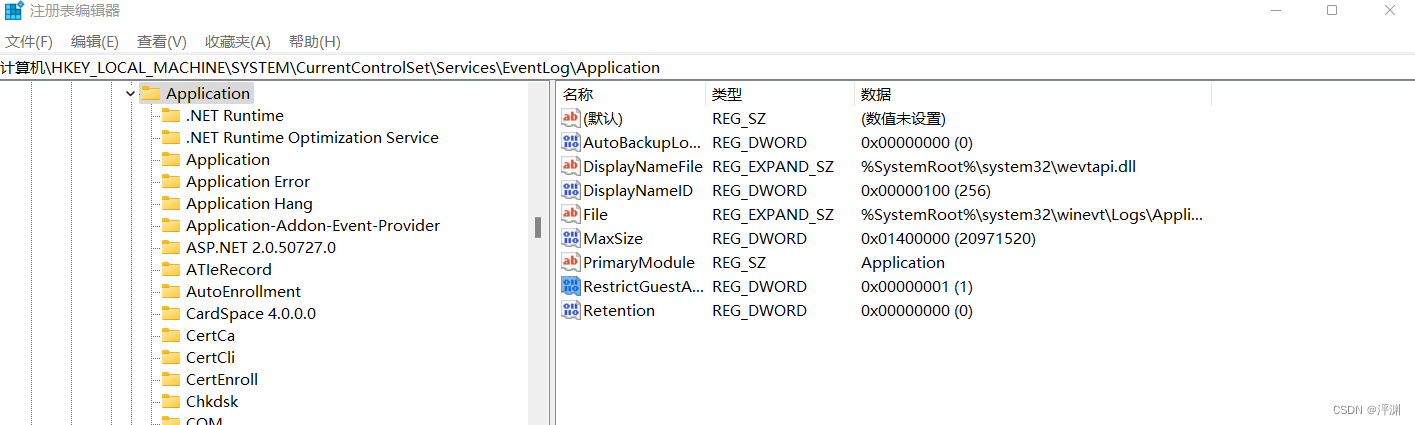Select the Application-Addon-Event-Provider key
Viewport: 1415px width, 425px height.
coord(312,226)
